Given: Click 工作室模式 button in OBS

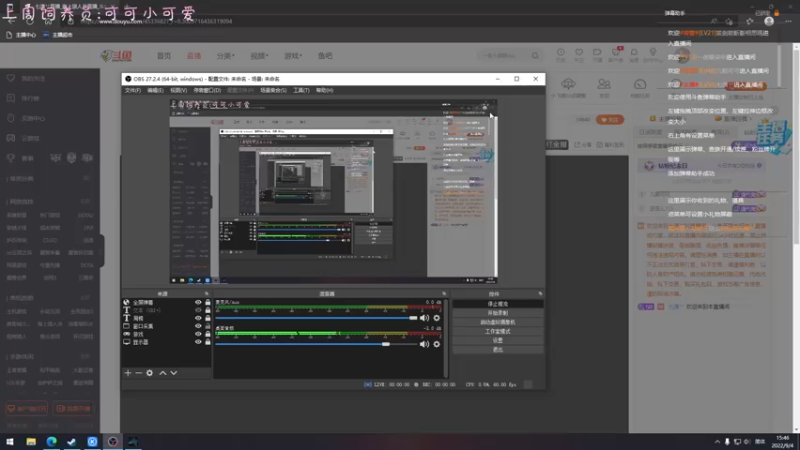Looking at the screenshot, I should (x=497, y=331).
